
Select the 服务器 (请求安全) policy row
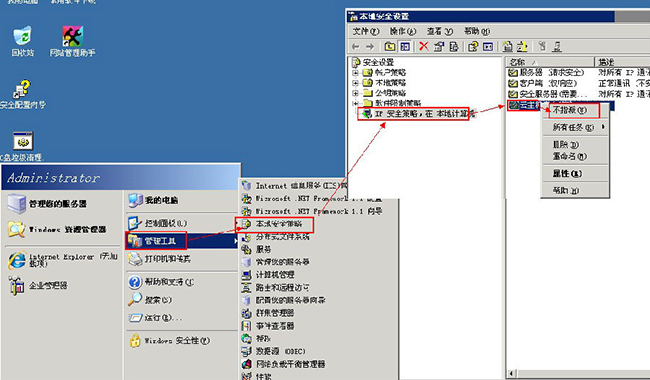(546, 73)
